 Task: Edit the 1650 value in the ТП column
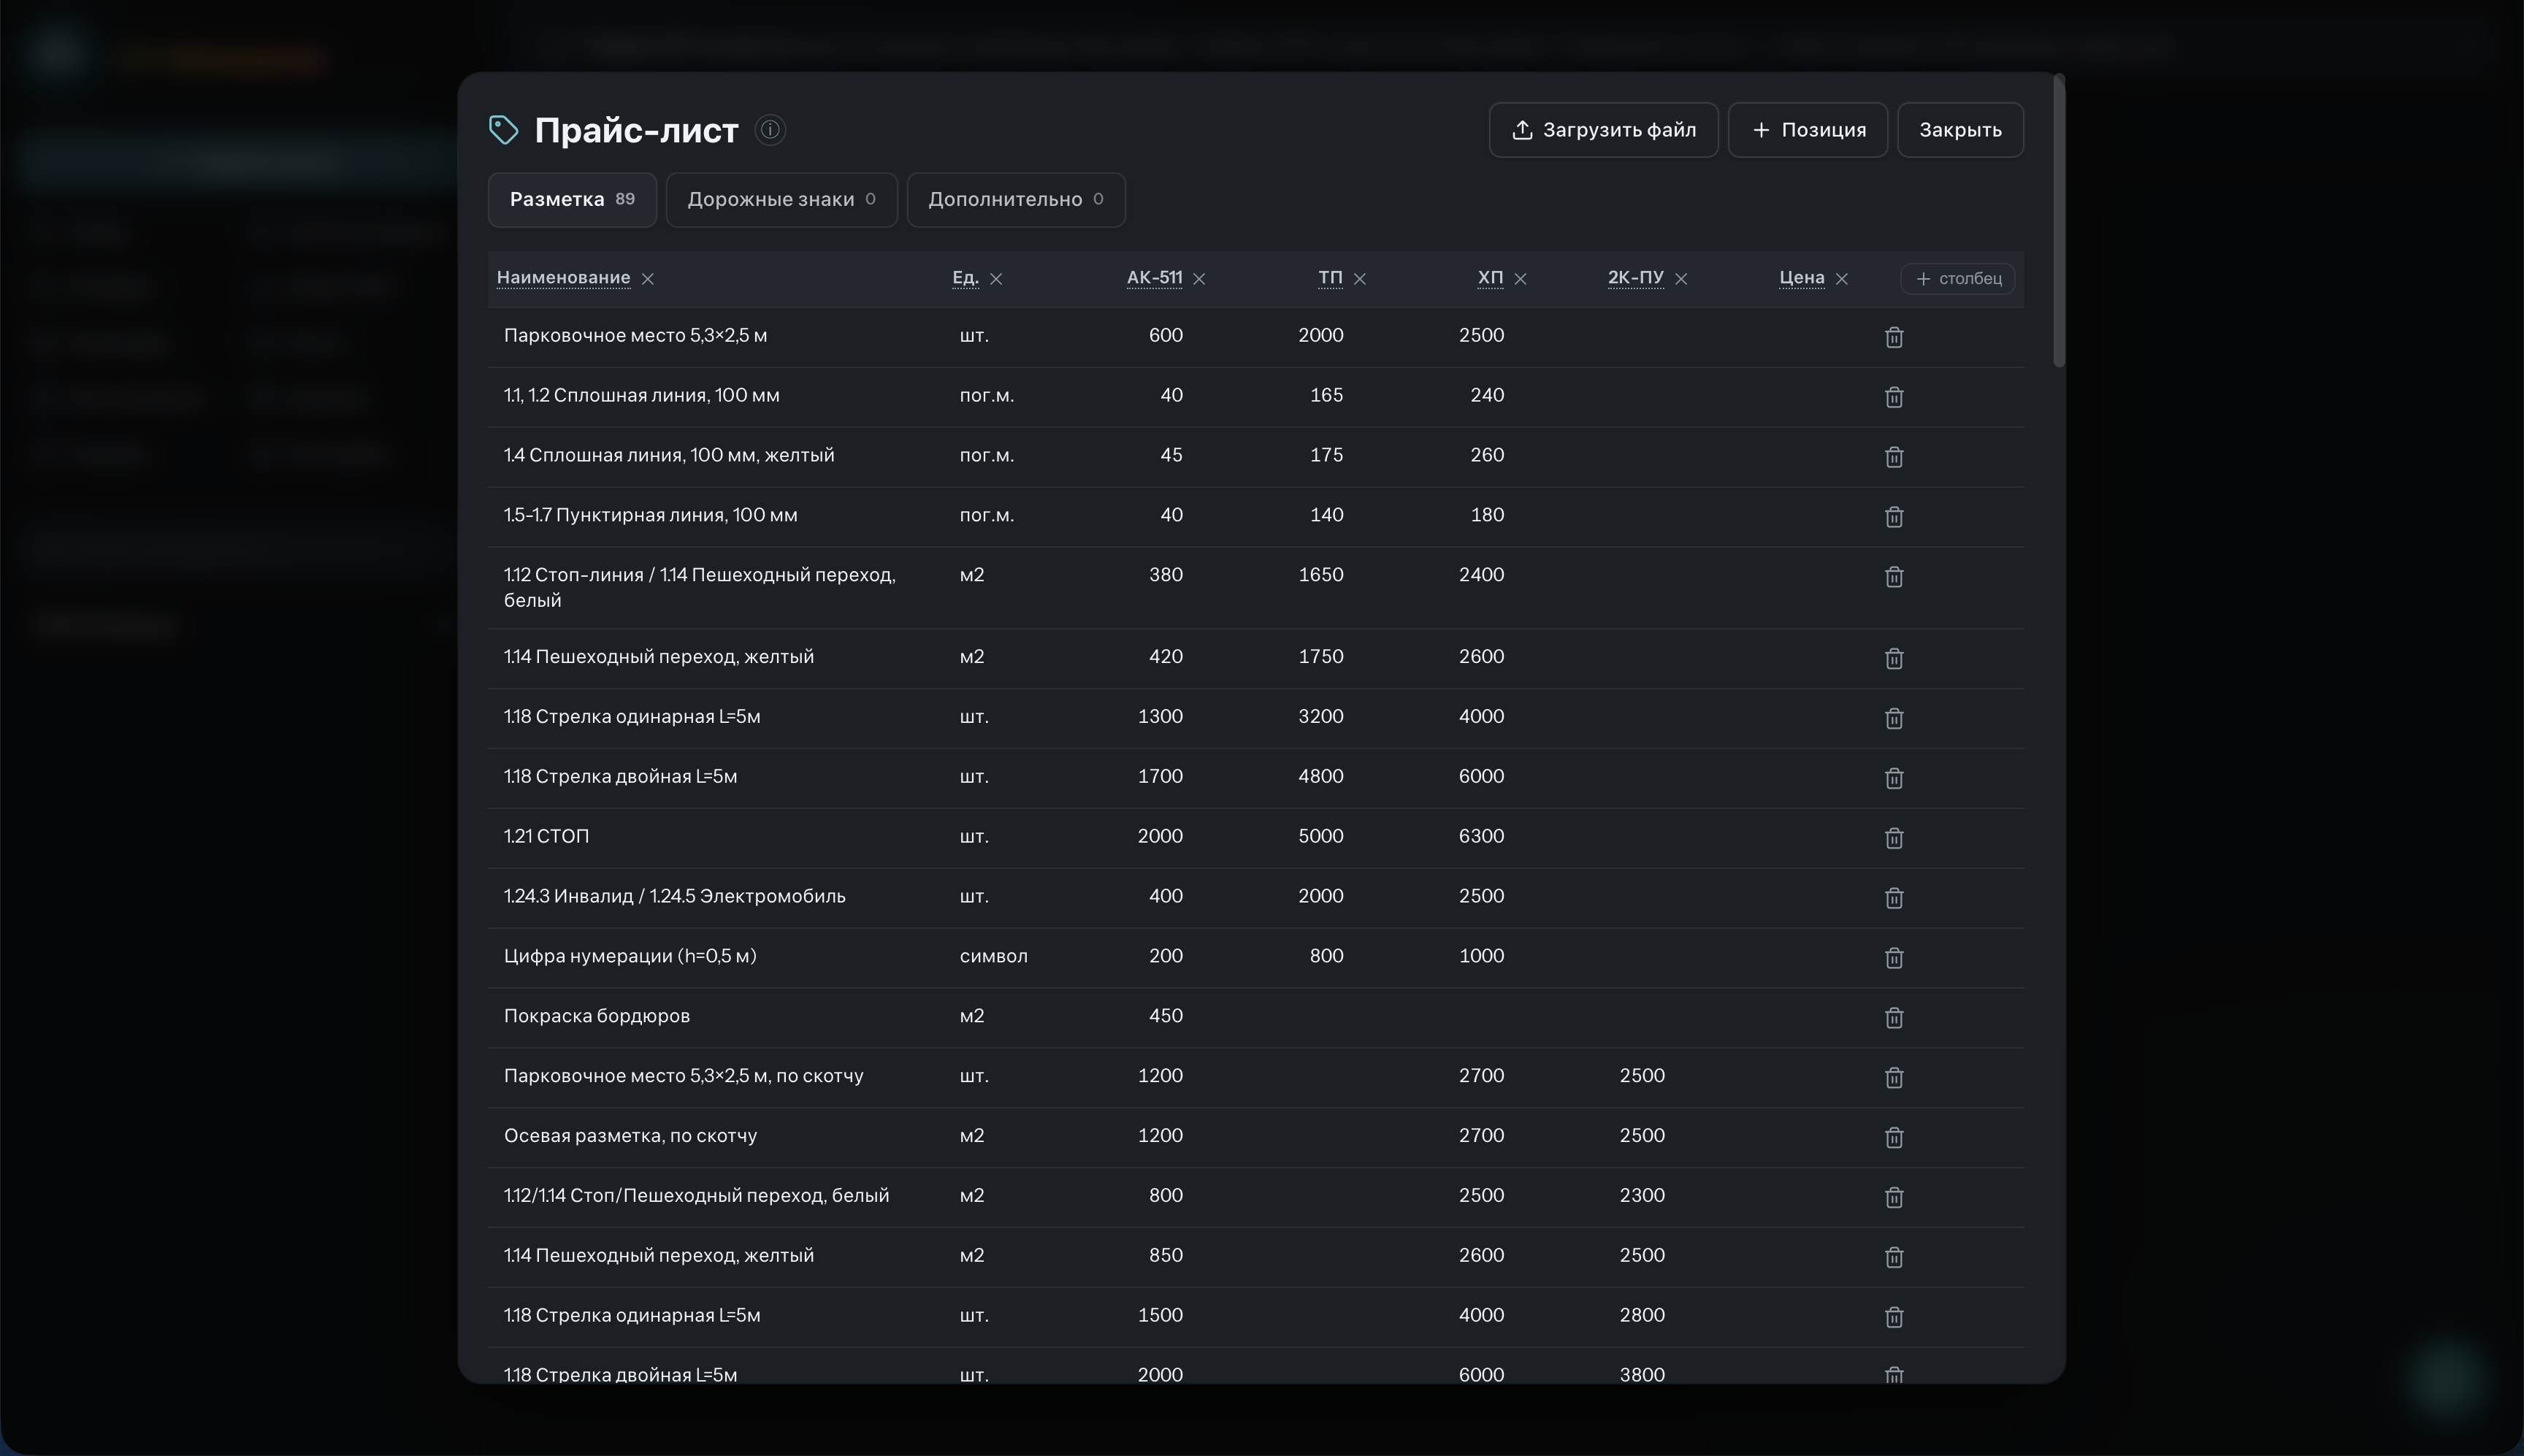[1320, 575]
